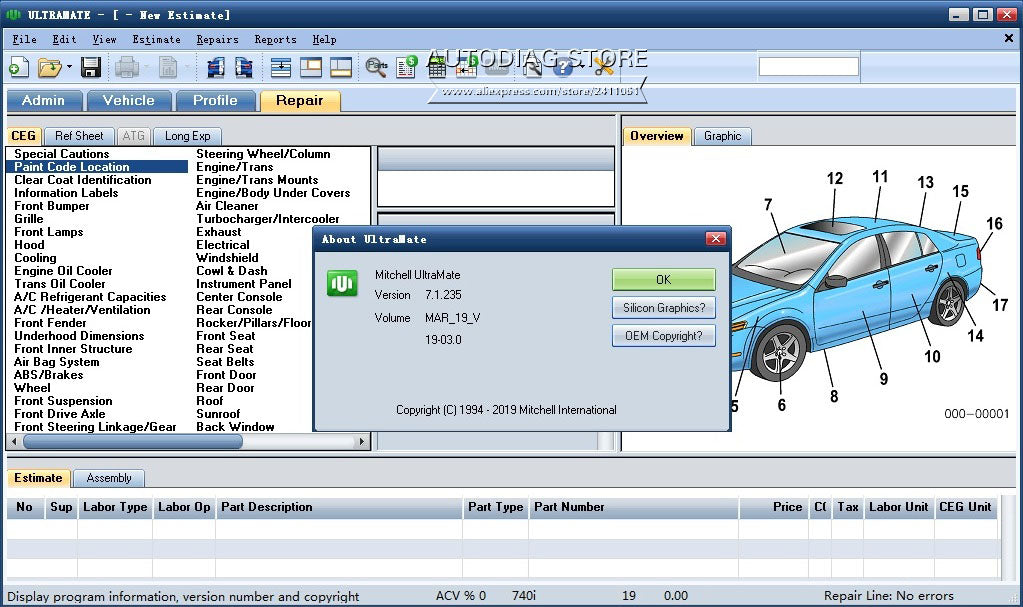
Task: Save the current estimate with the disk icon
Action: (91, 67)
